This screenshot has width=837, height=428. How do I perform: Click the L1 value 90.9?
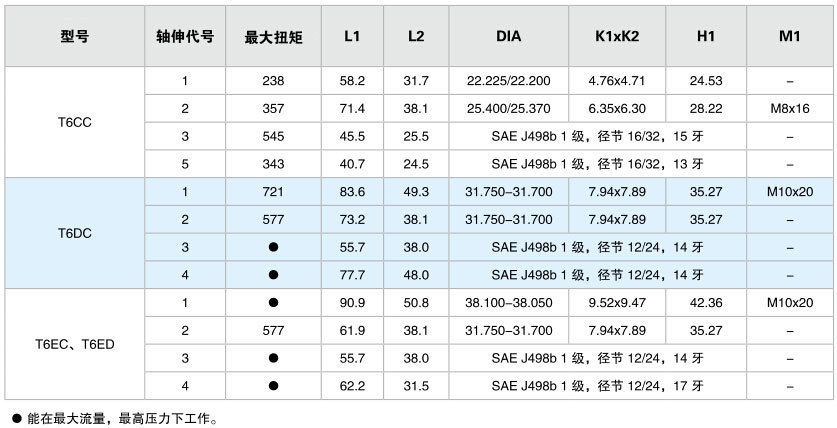tap(351, 302)
